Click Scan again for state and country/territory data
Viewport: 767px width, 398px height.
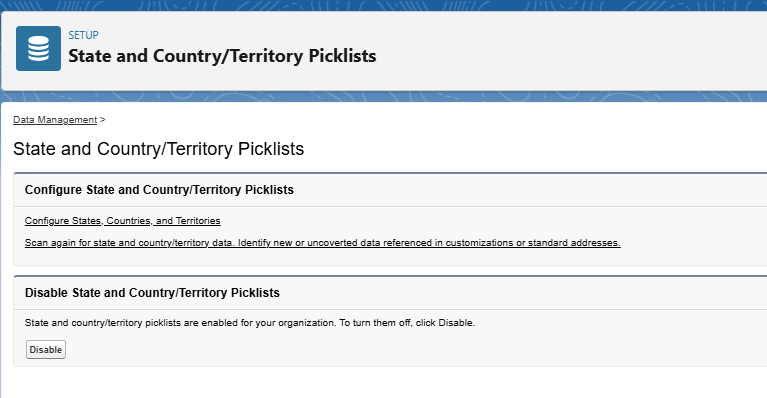(322, 243)
